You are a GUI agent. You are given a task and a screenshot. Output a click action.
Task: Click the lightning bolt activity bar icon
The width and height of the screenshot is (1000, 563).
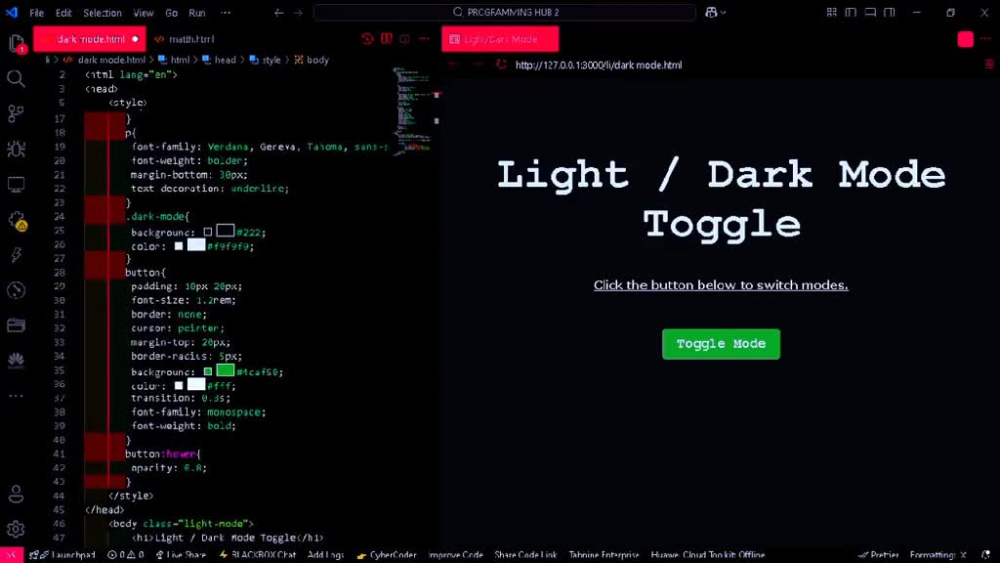click(x=16, y=255)
